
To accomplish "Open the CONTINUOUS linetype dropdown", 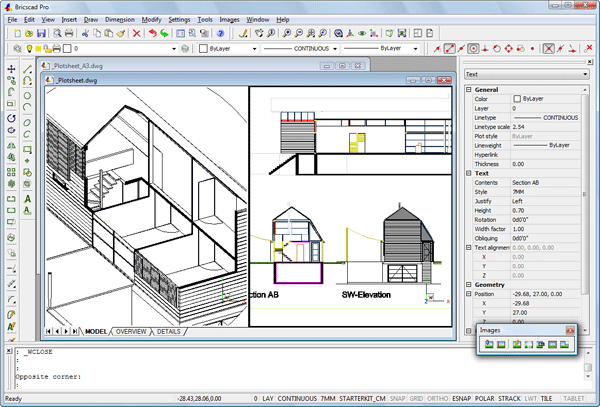I will point(335,49).
